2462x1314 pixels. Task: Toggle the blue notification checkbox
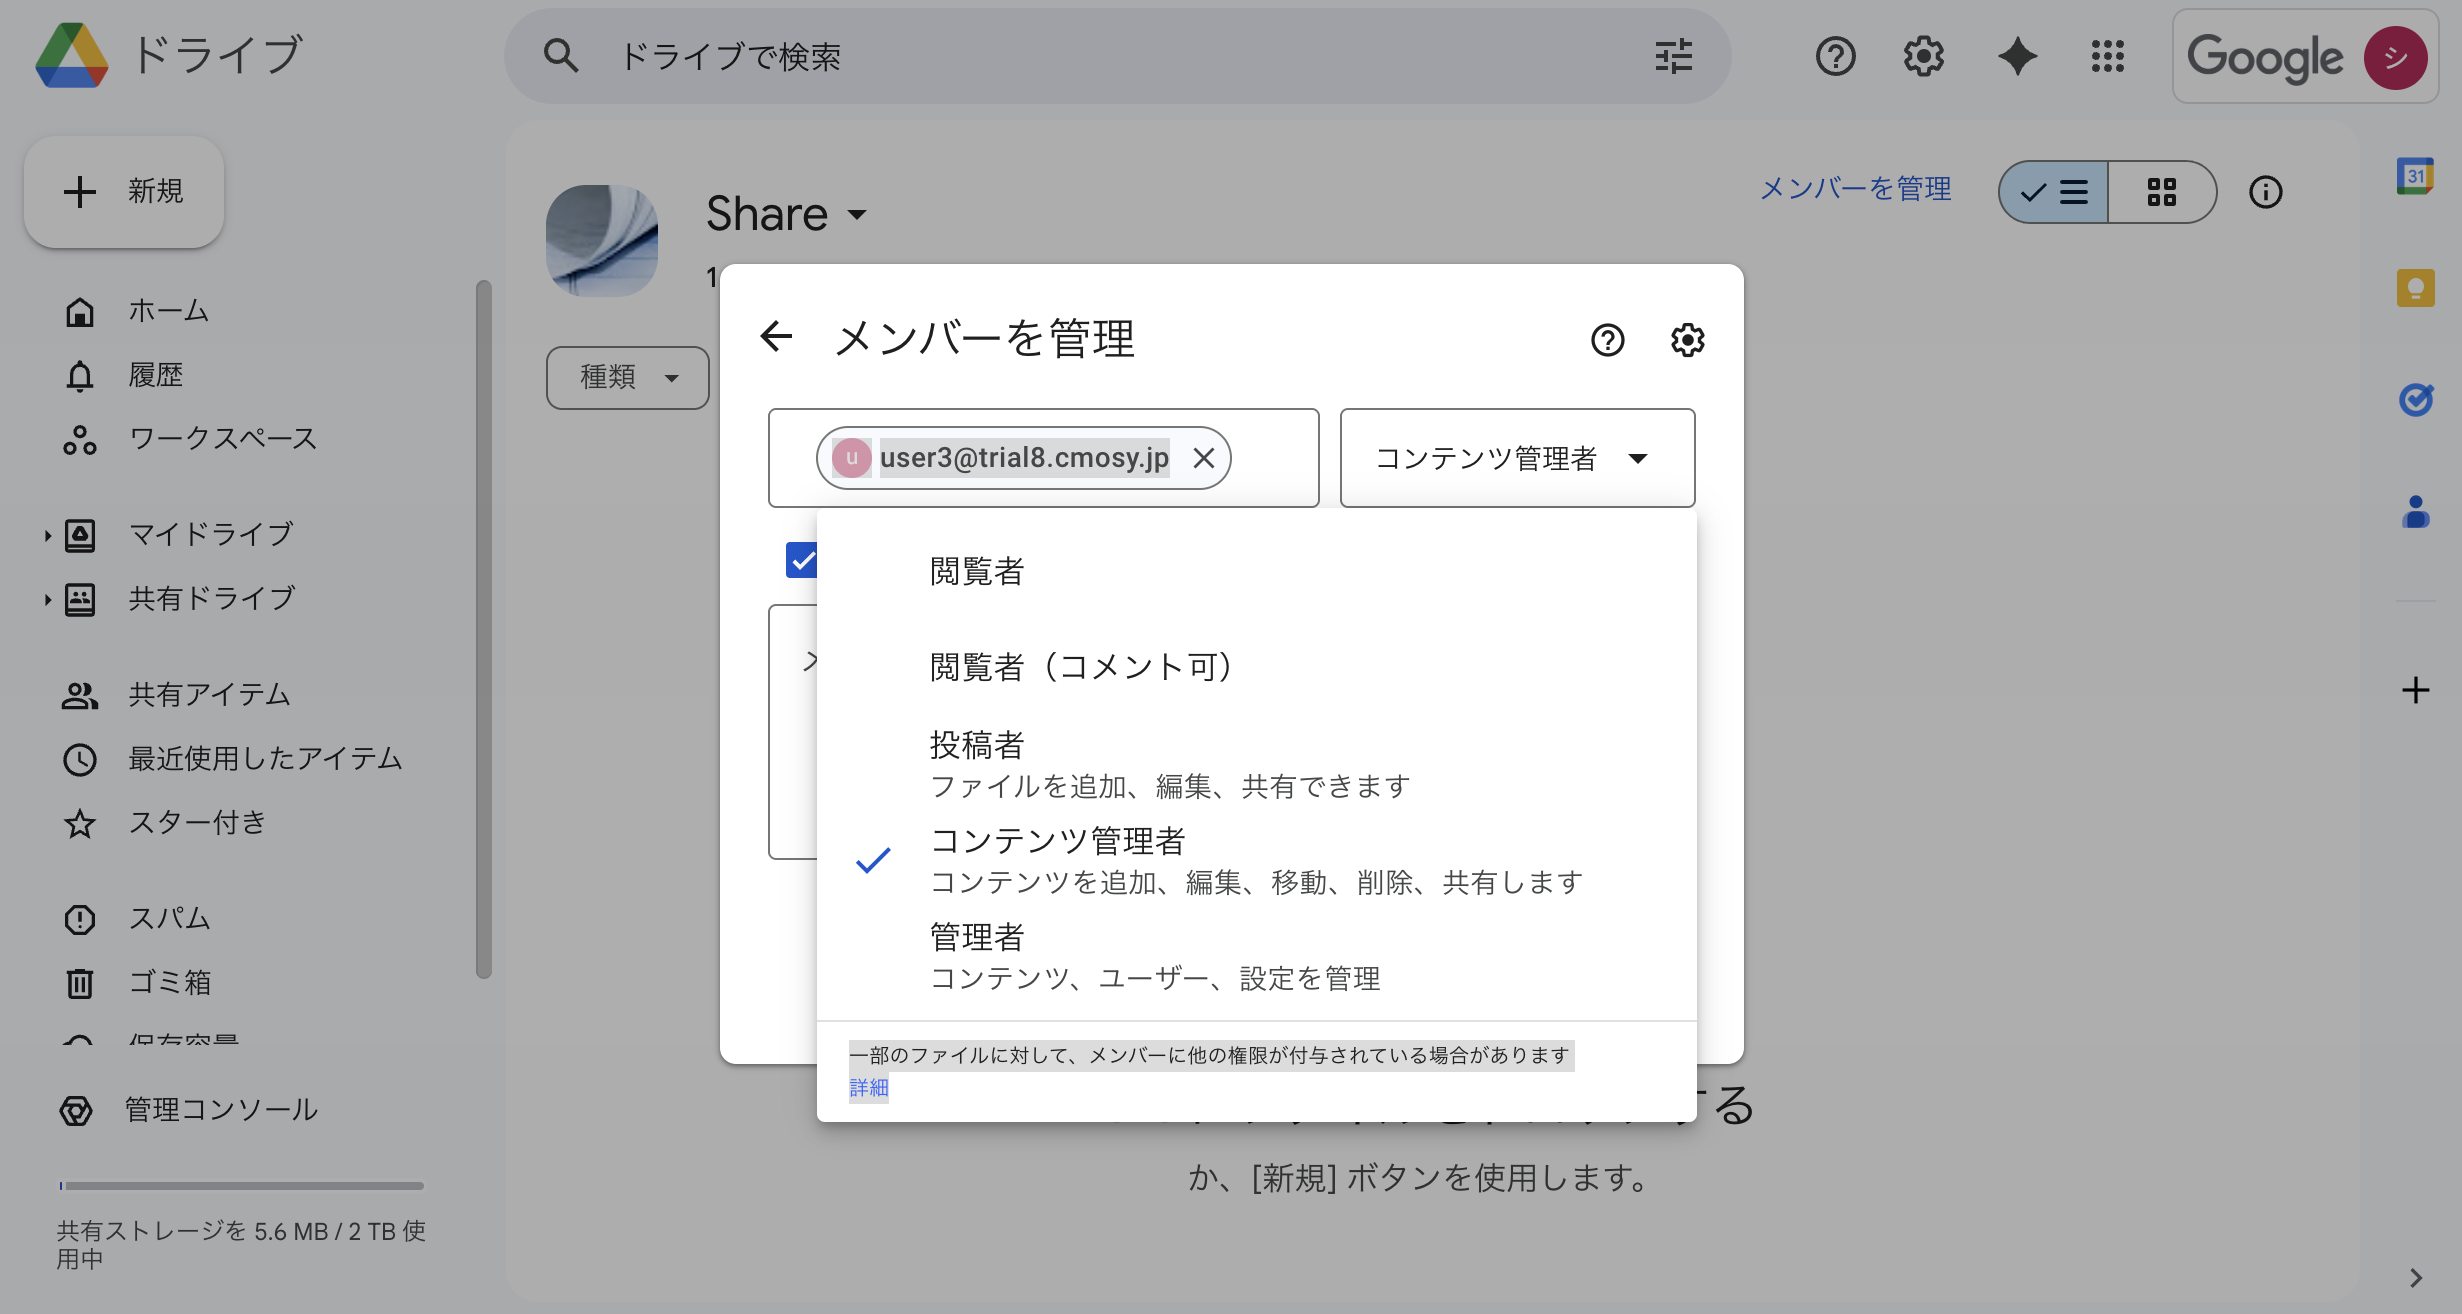click(x=801, y=562)
